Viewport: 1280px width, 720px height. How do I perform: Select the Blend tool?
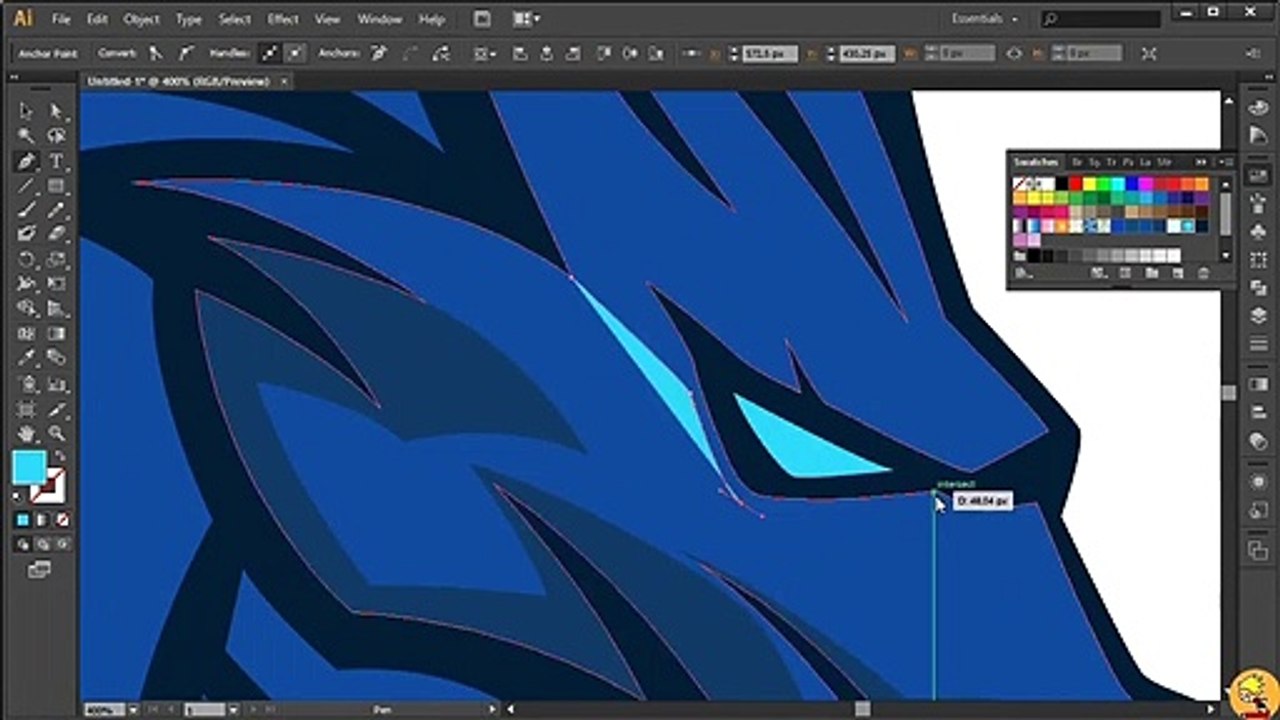pos(56,357)
